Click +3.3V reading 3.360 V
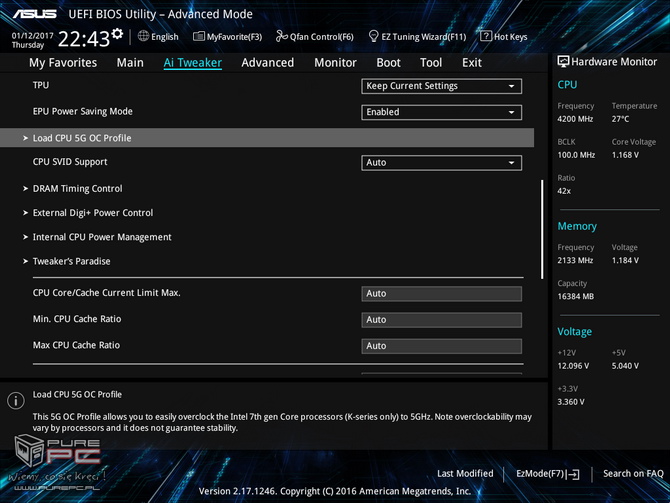 point(571,402)
